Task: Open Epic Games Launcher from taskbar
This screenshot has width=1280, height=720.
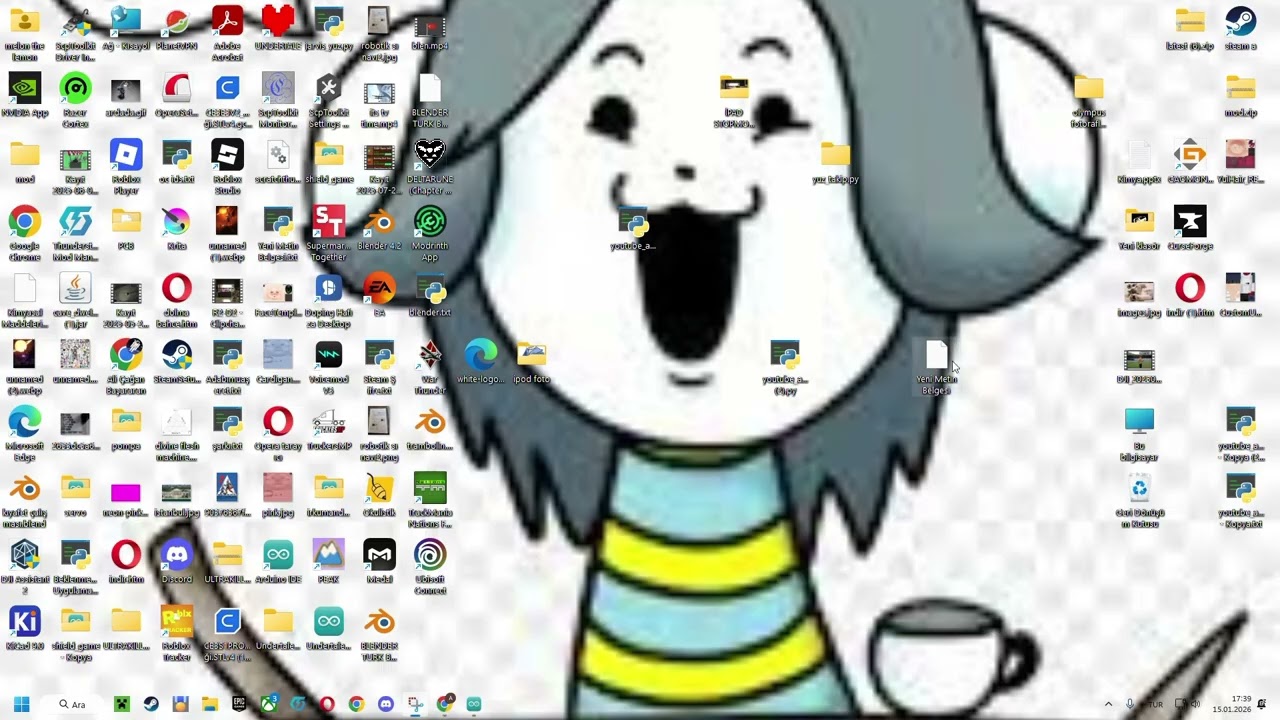Action: tap(239, 704)
